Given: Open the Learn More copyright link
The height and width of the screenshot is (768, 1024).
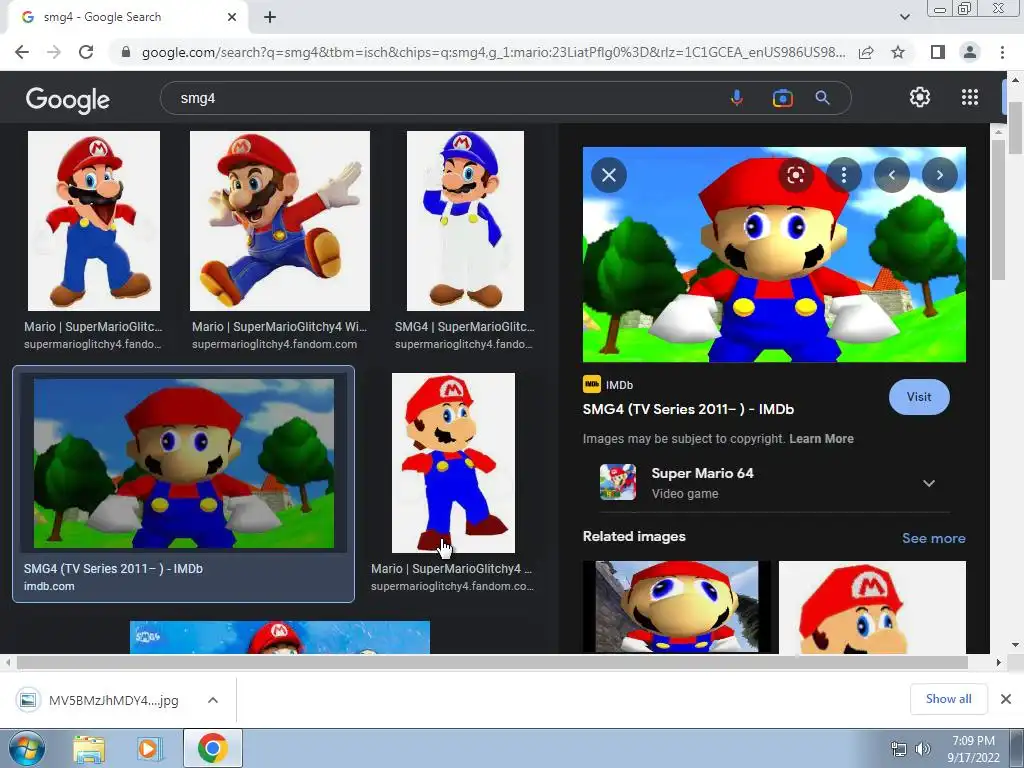Looking at the screenshot, I should (821, 439).
